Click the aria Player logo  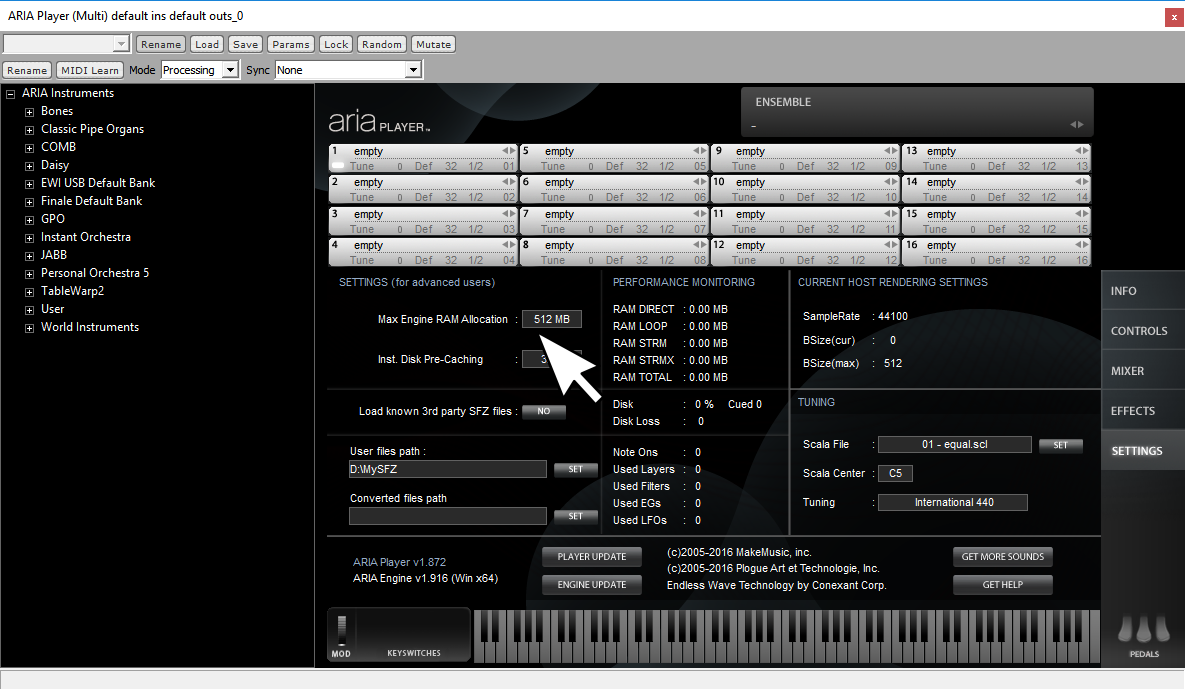point(379,122)
